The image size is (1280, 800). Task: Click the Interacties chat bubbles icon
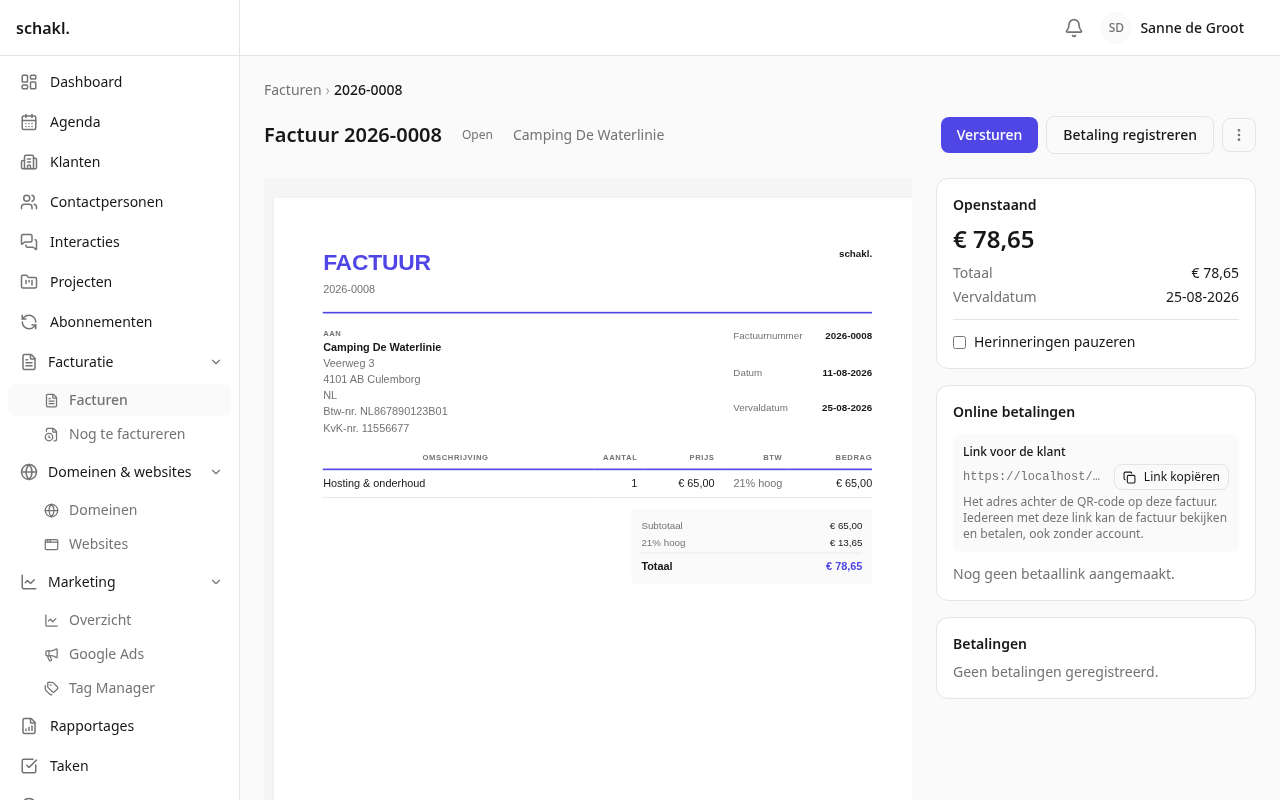29,242
